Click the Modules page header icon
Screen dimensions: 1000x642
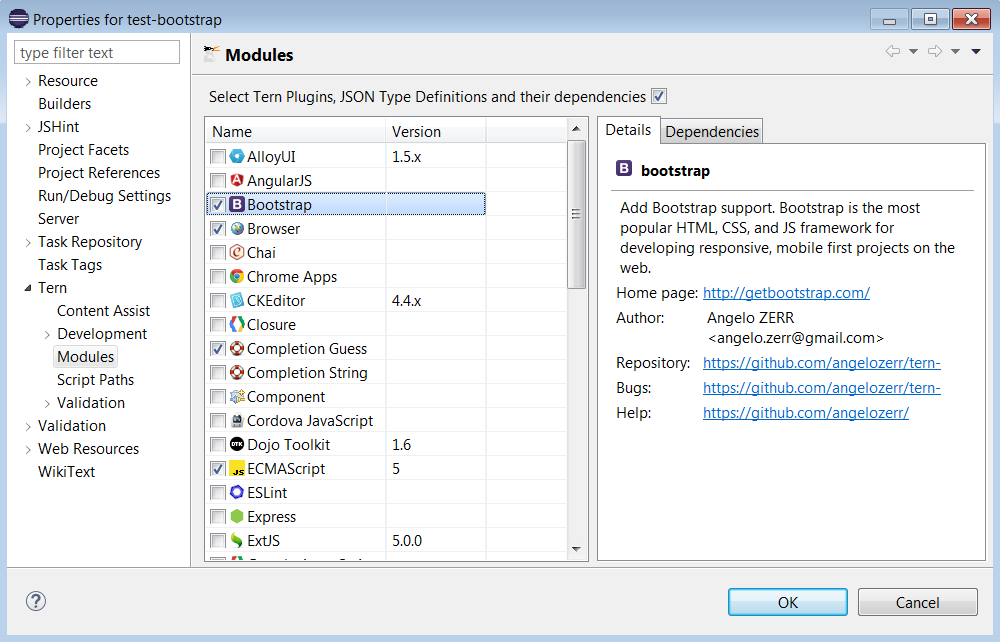[214, 55]
